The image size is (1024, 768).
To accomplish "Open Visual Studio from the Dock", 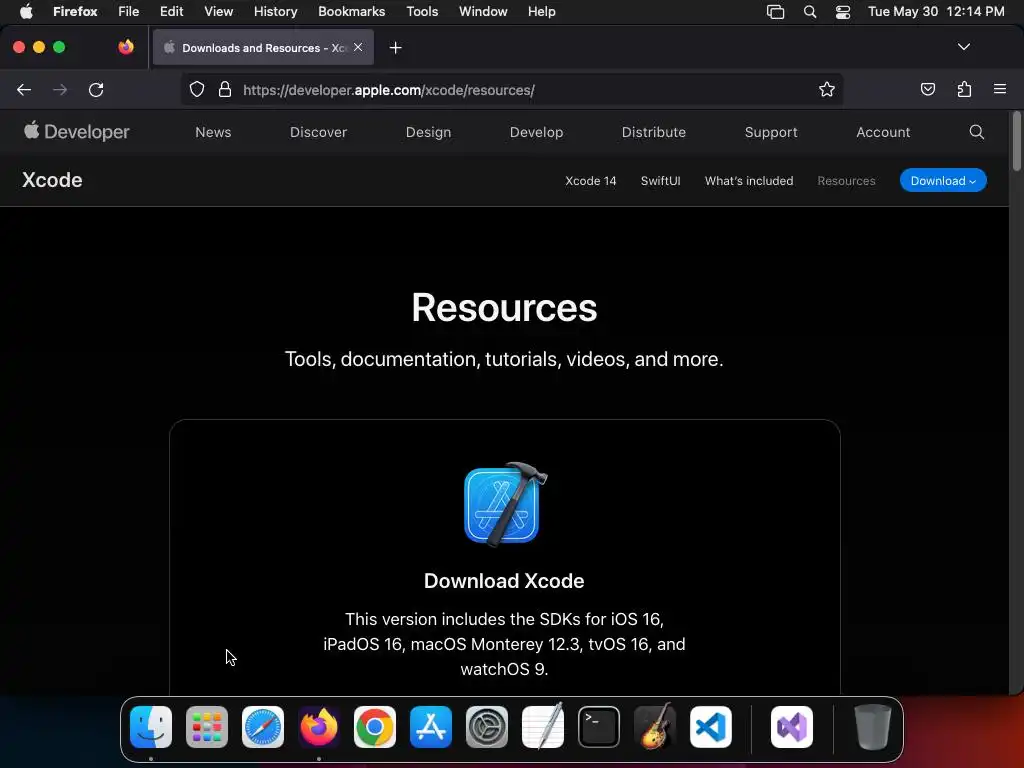I will [x=792, y=727].
